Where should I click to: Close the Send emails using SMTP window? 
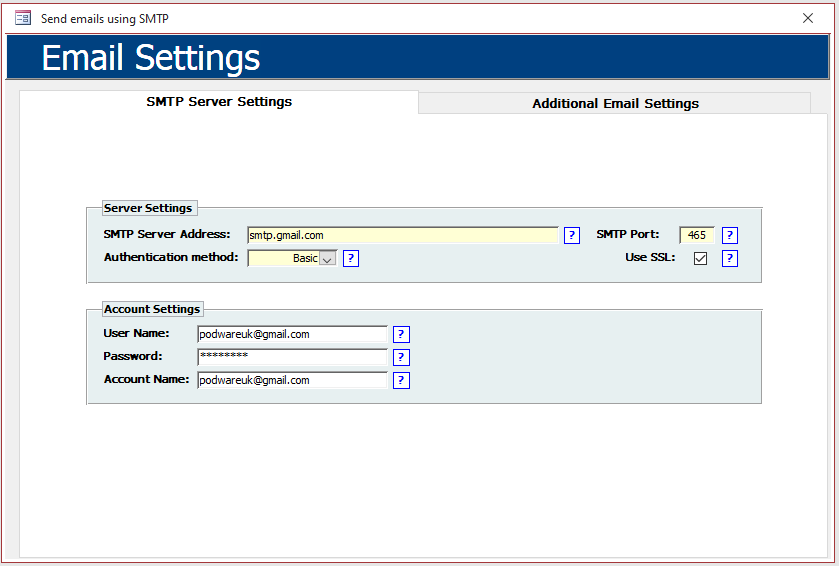point(808,18)
